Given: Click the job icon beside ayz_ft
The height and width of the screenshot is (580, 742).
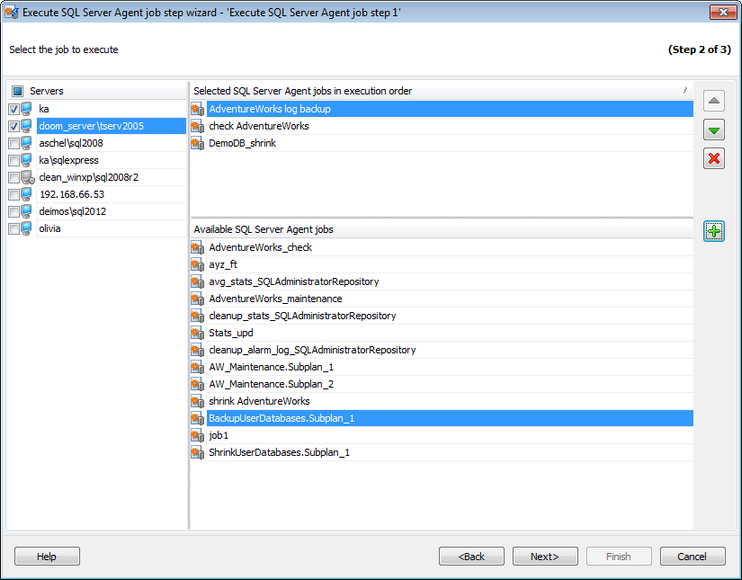Looking at the screenshot, I should (x=198, y=264).
